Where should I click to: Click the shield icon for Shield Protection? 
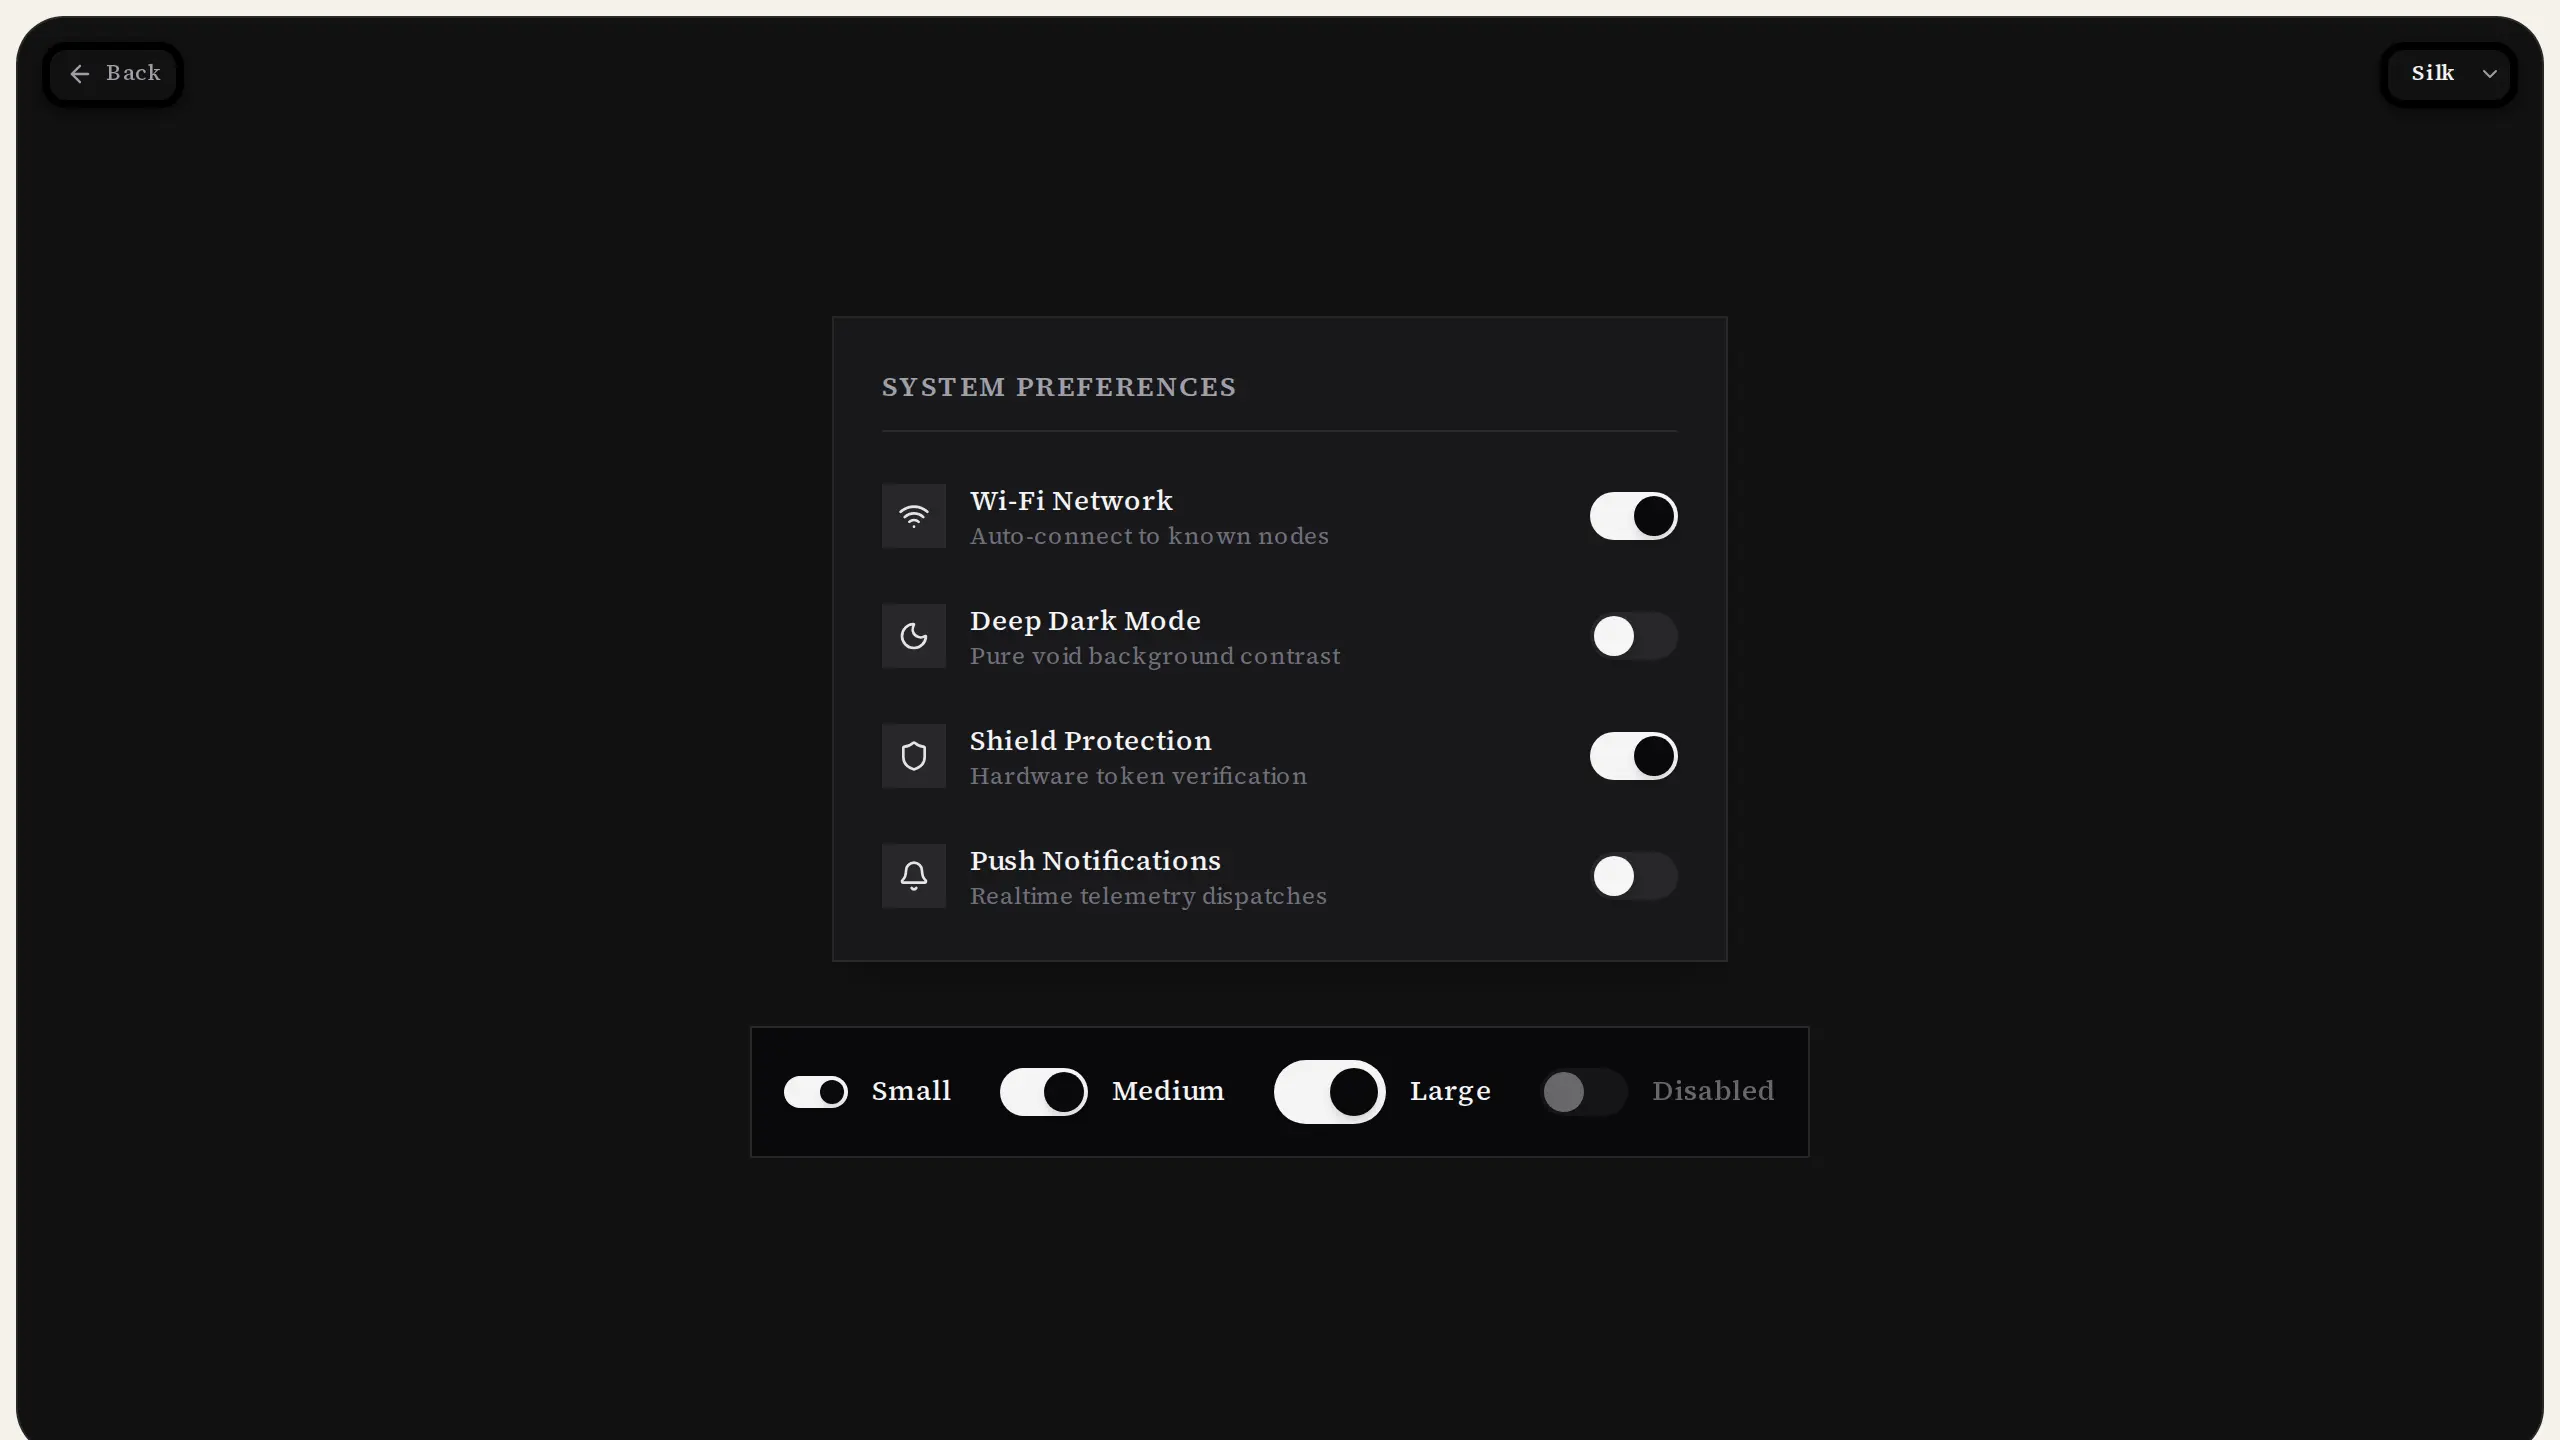tap(913, 756)
